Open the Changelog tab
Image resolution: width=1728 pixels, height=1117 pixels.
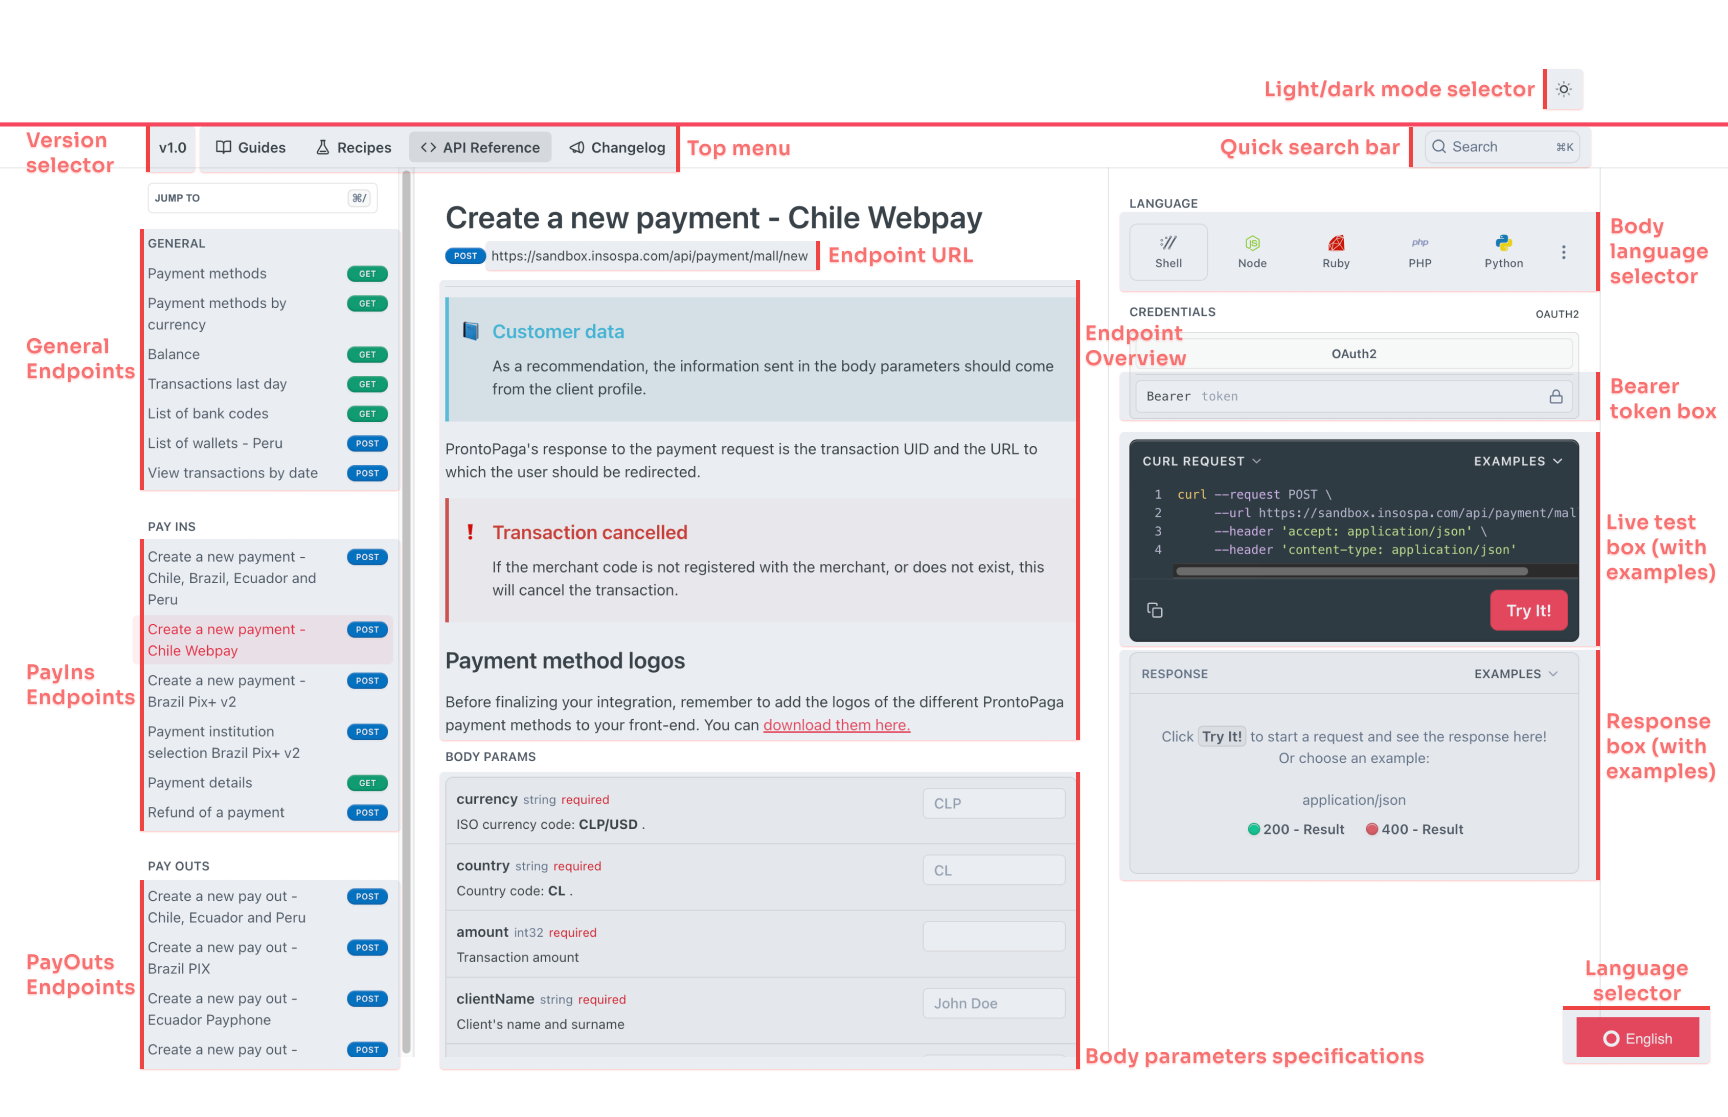click(x=617, y=148)
